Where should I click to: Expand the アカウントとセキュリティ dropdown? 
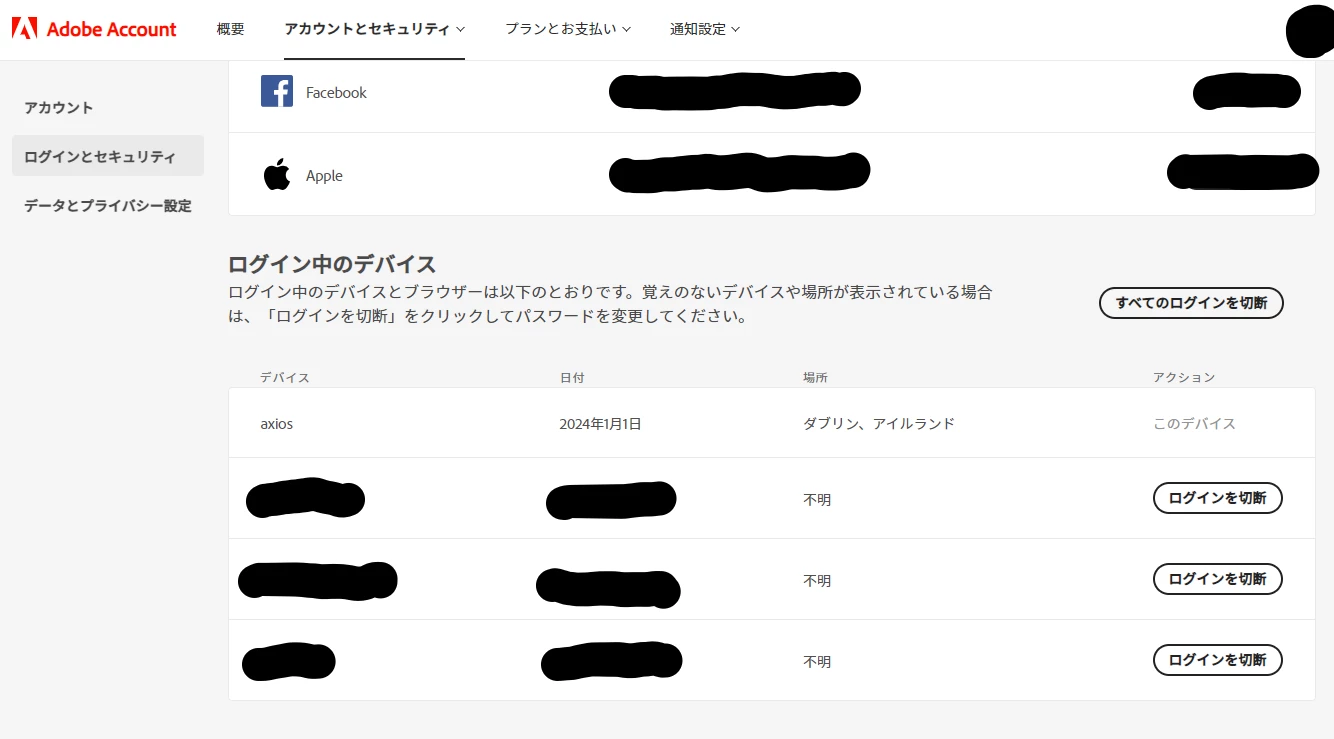(x=375, y=29)
